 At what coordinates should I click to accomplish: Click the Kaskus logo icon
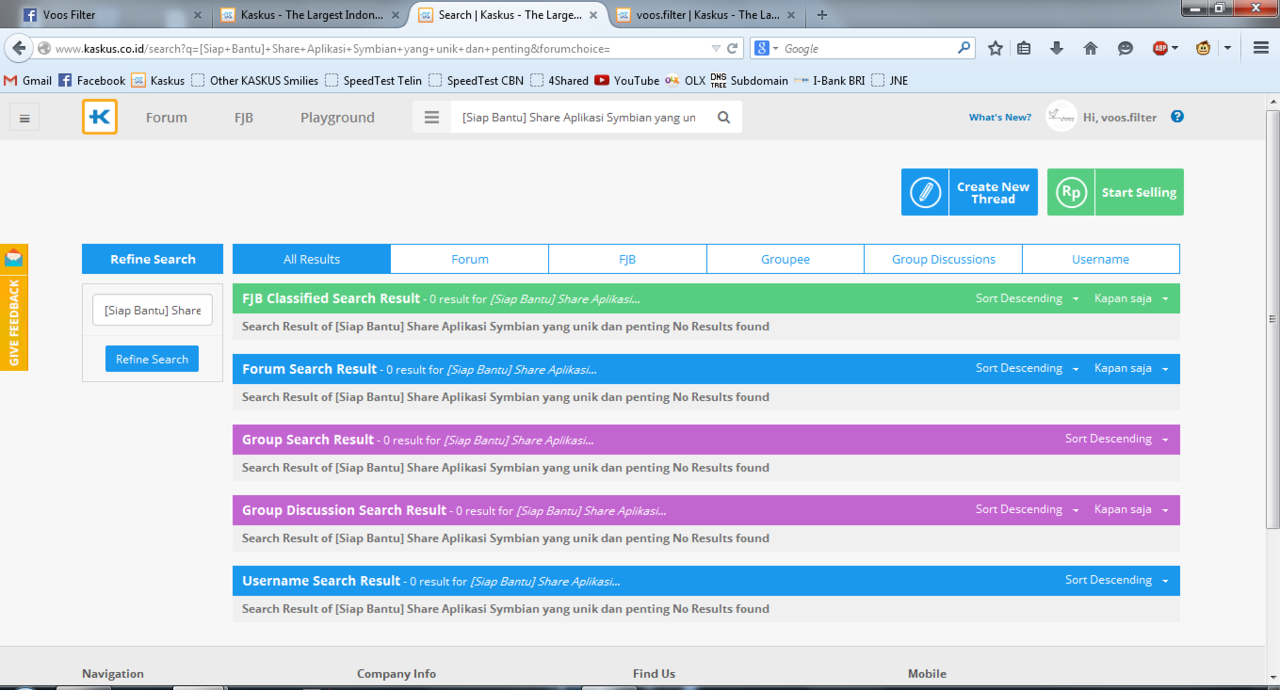(100, 117)
